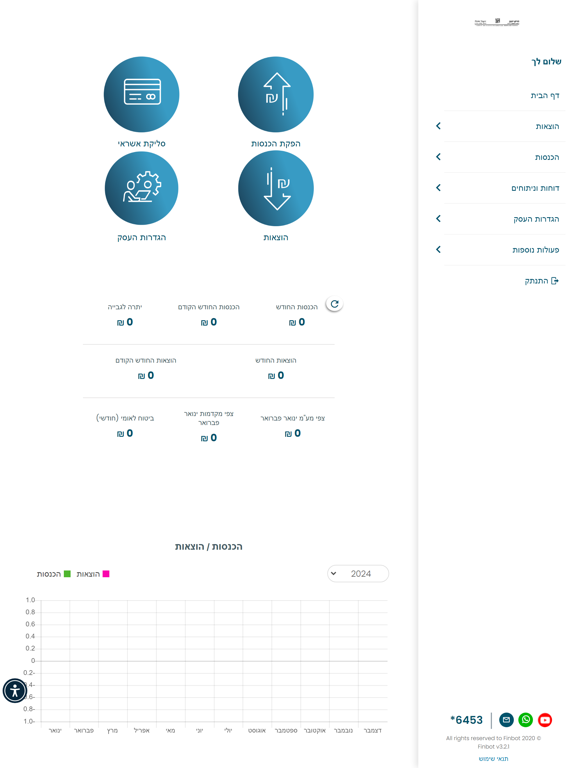Click the logout icon beside התנתק
Image resolution: width=576 pixels, height=768 pixels.
[x=555, y=281]
